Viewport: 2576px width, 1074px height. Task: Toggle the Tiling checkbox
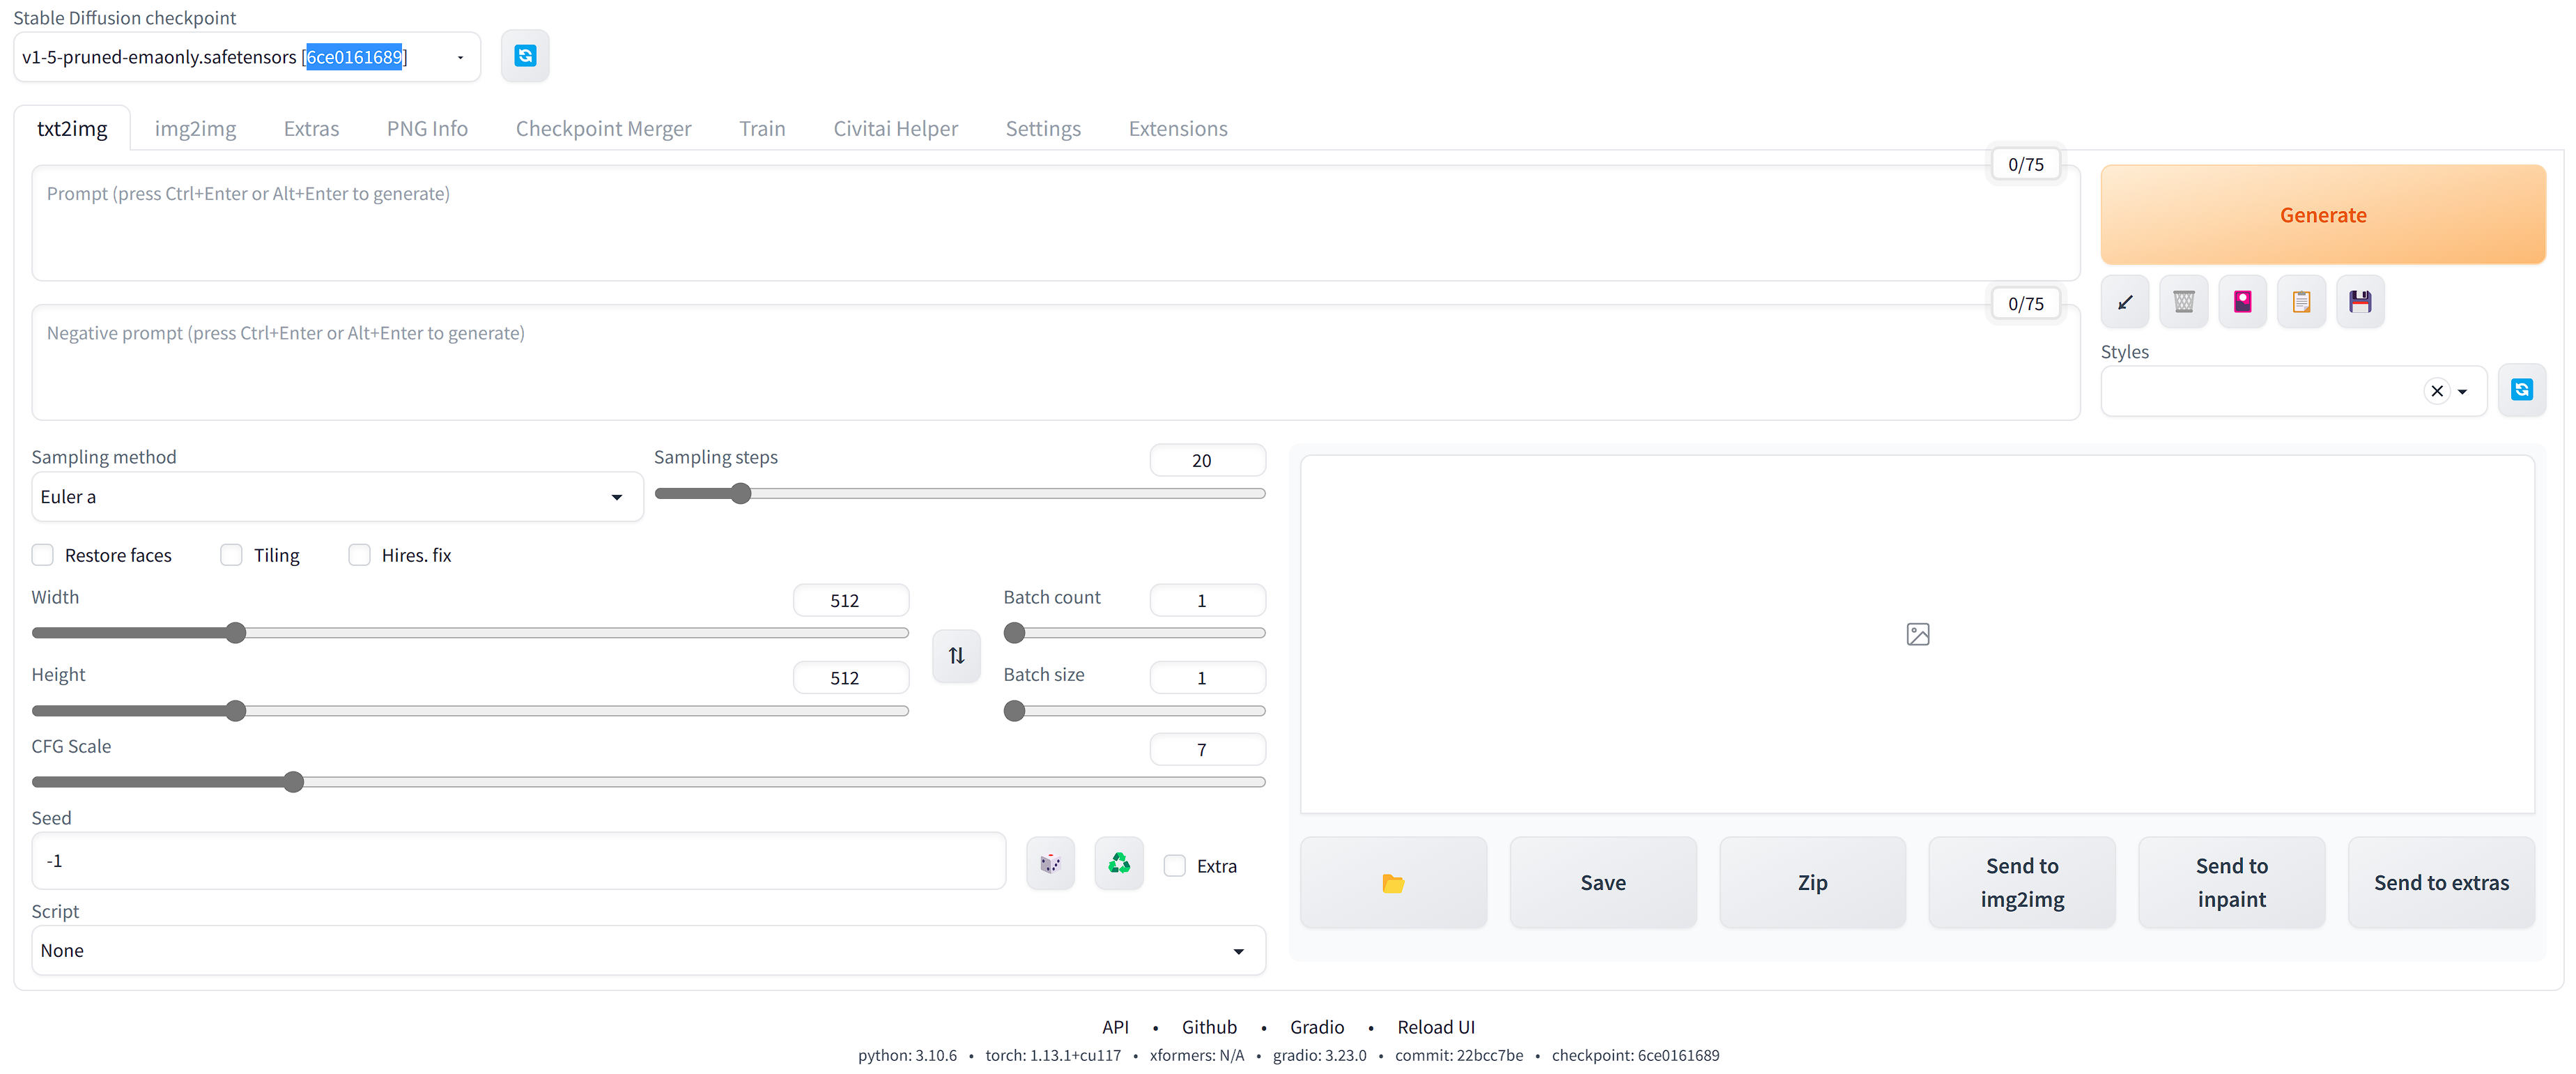232,555
